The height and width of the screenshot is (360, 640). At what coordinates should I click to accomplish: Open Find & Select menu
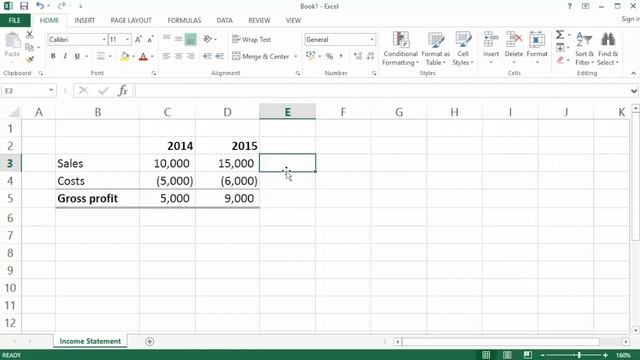[x=608, y=49]
